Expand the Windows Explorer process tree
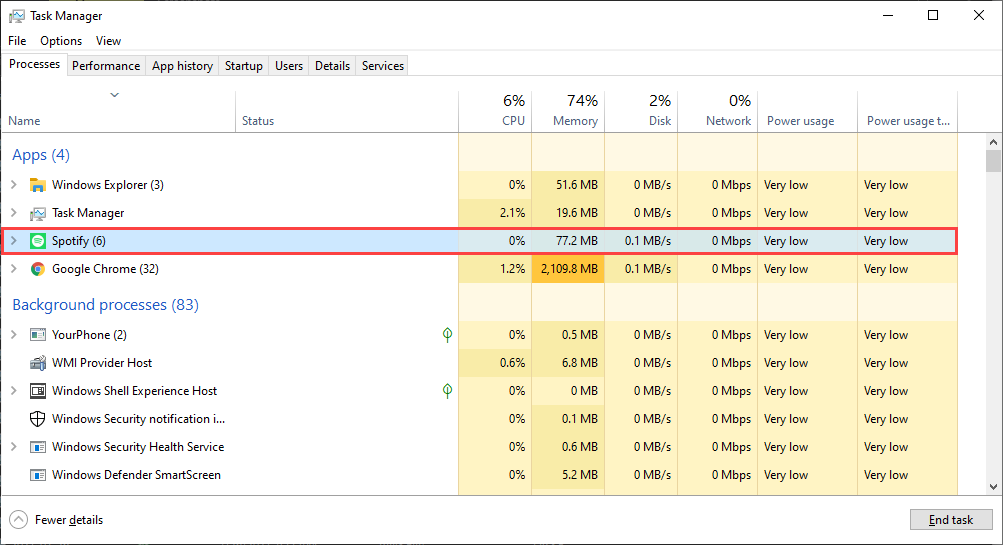Screen dimensions: 1003x545 coord(13,185)
